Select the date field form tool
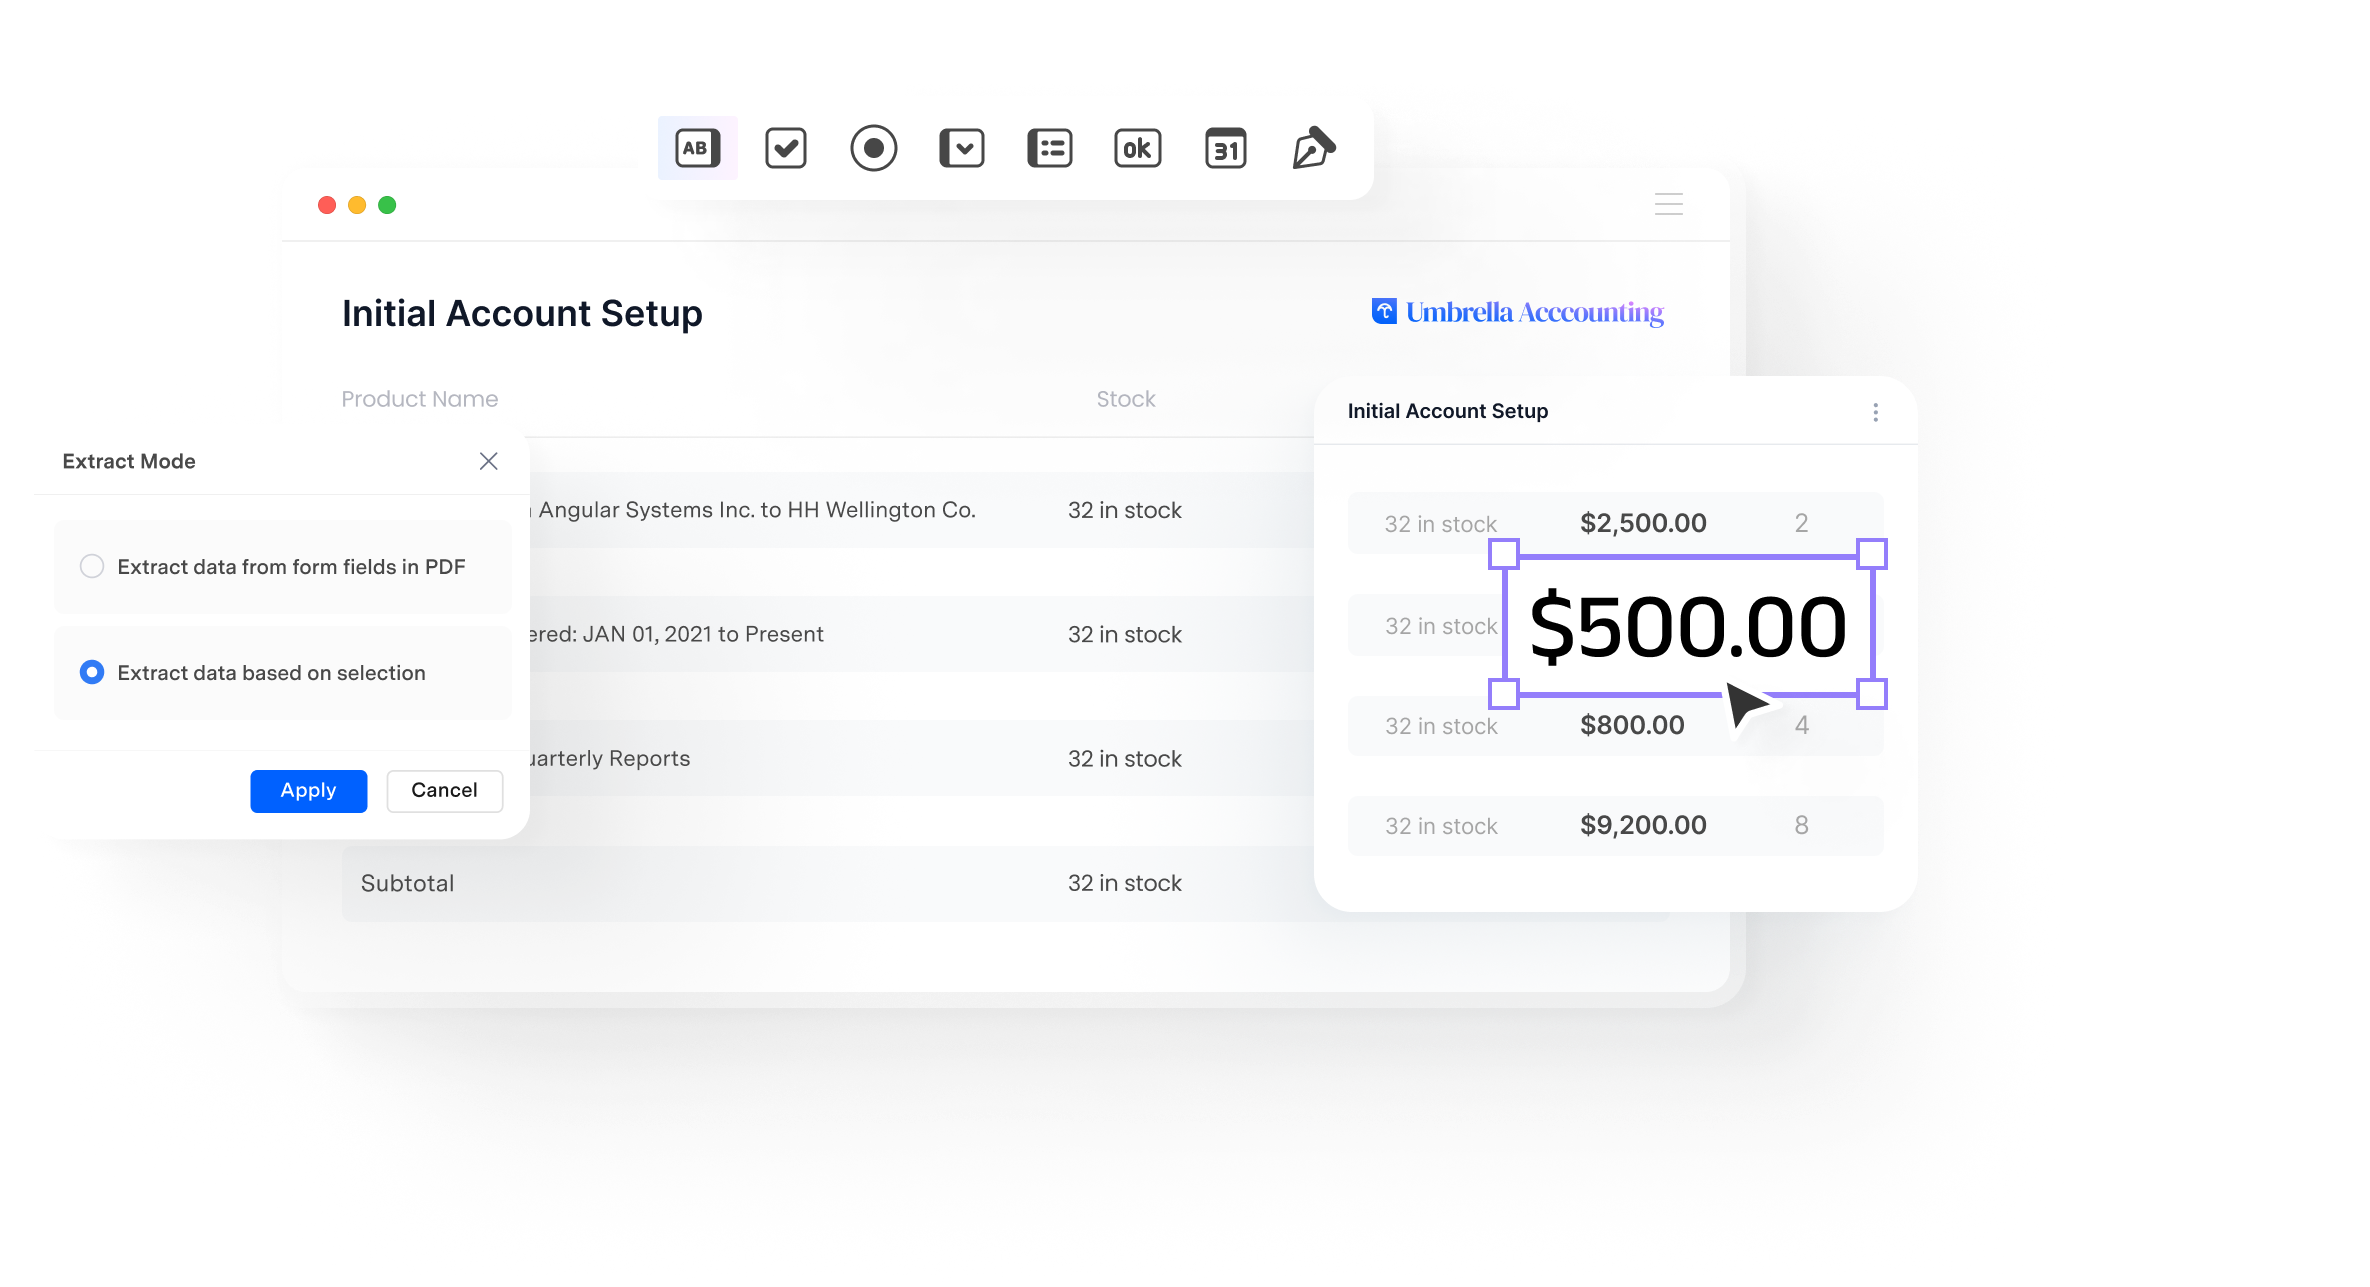The image size is (2370, 1287). pyautogui.click(x=1226, y=149)
